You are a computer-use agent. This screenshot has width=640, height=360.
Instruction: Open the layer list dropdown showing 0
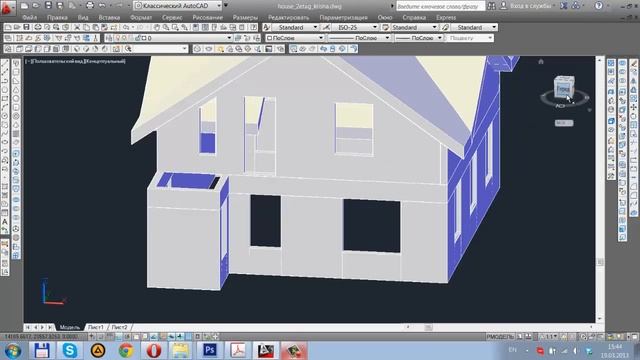(168, 38)
